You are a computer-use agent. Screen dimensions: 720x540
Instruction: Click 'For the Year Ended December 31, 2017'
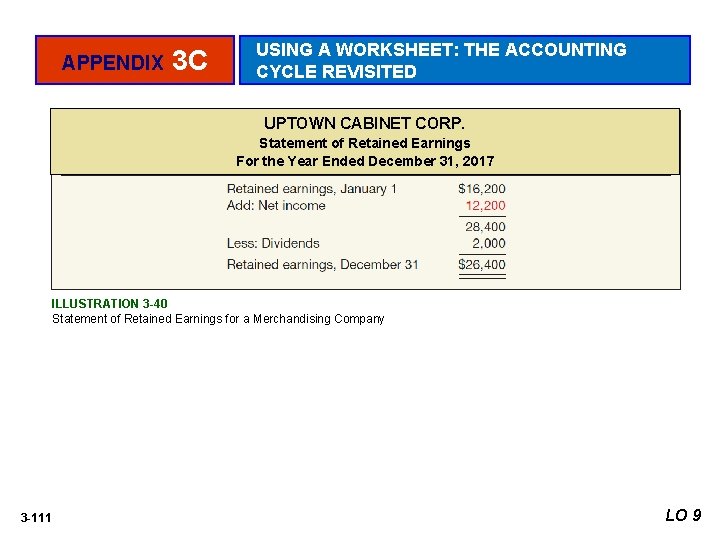click(x=365, y=161)
